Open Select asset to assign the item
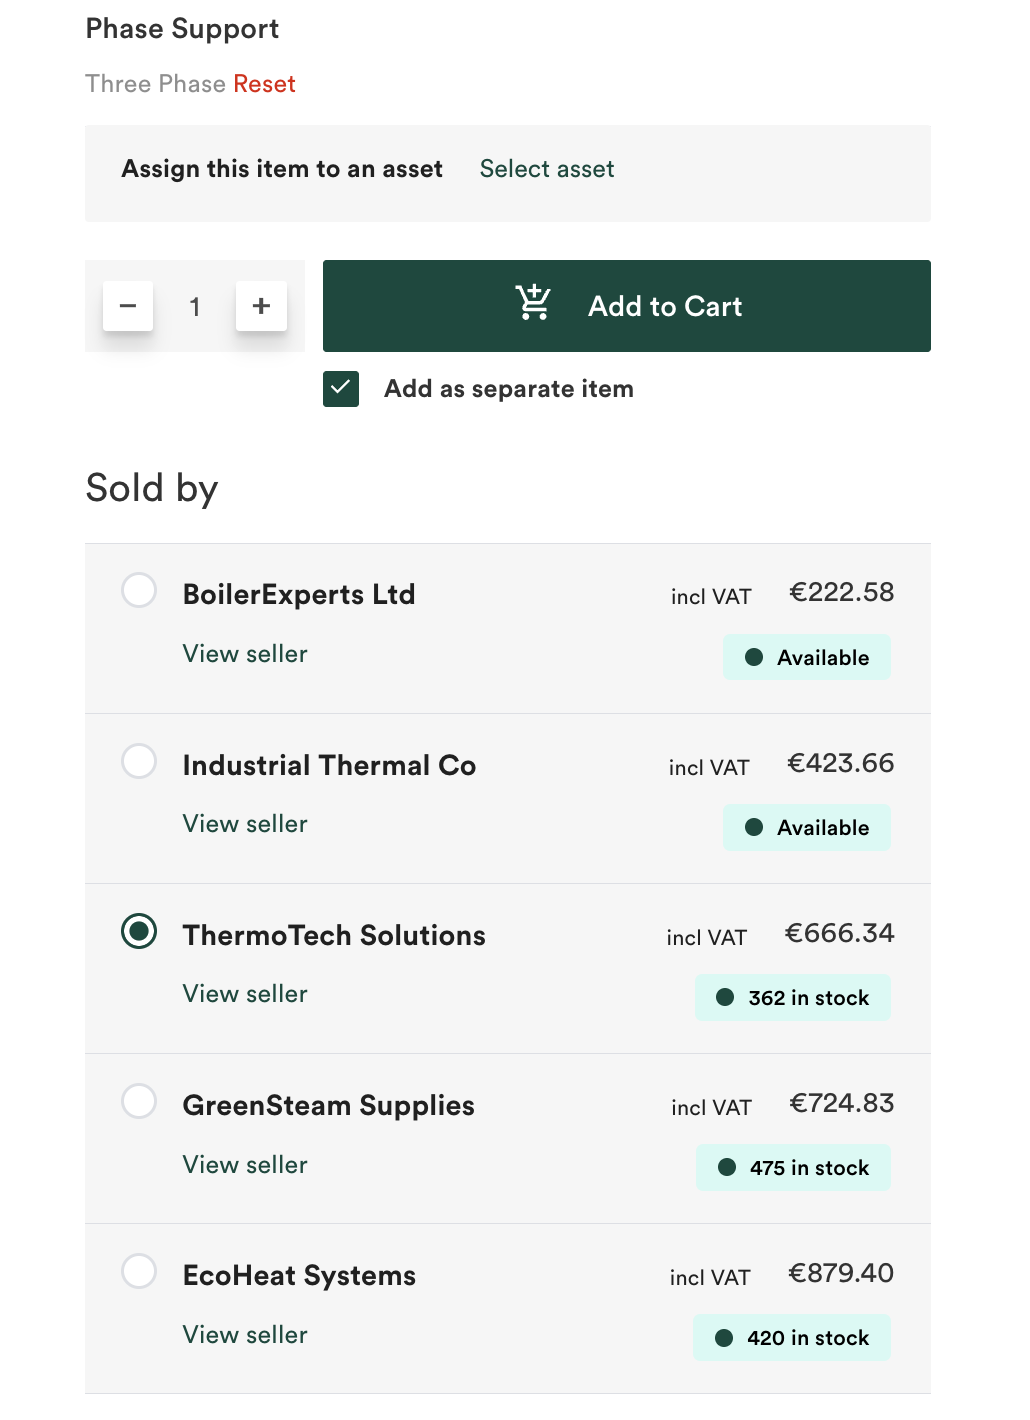 click(x=547, y=169)
